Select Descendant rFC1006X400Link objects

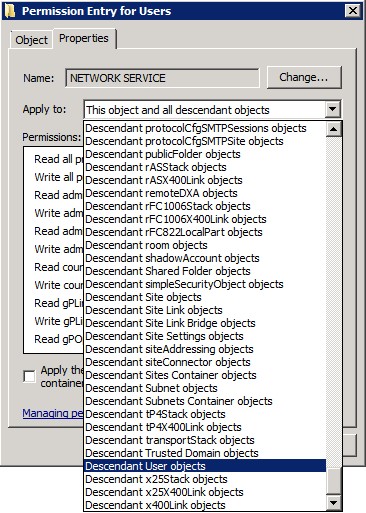pyautogui.click(x=205, y=219)
